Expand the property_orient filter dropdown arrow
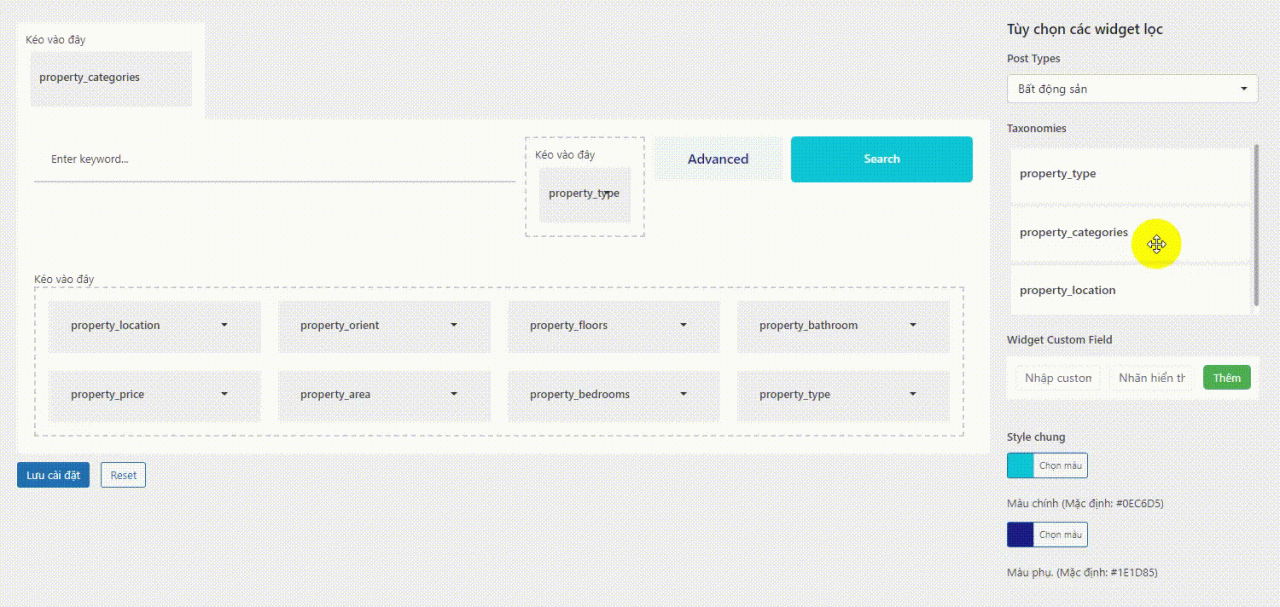 [454, 325]
